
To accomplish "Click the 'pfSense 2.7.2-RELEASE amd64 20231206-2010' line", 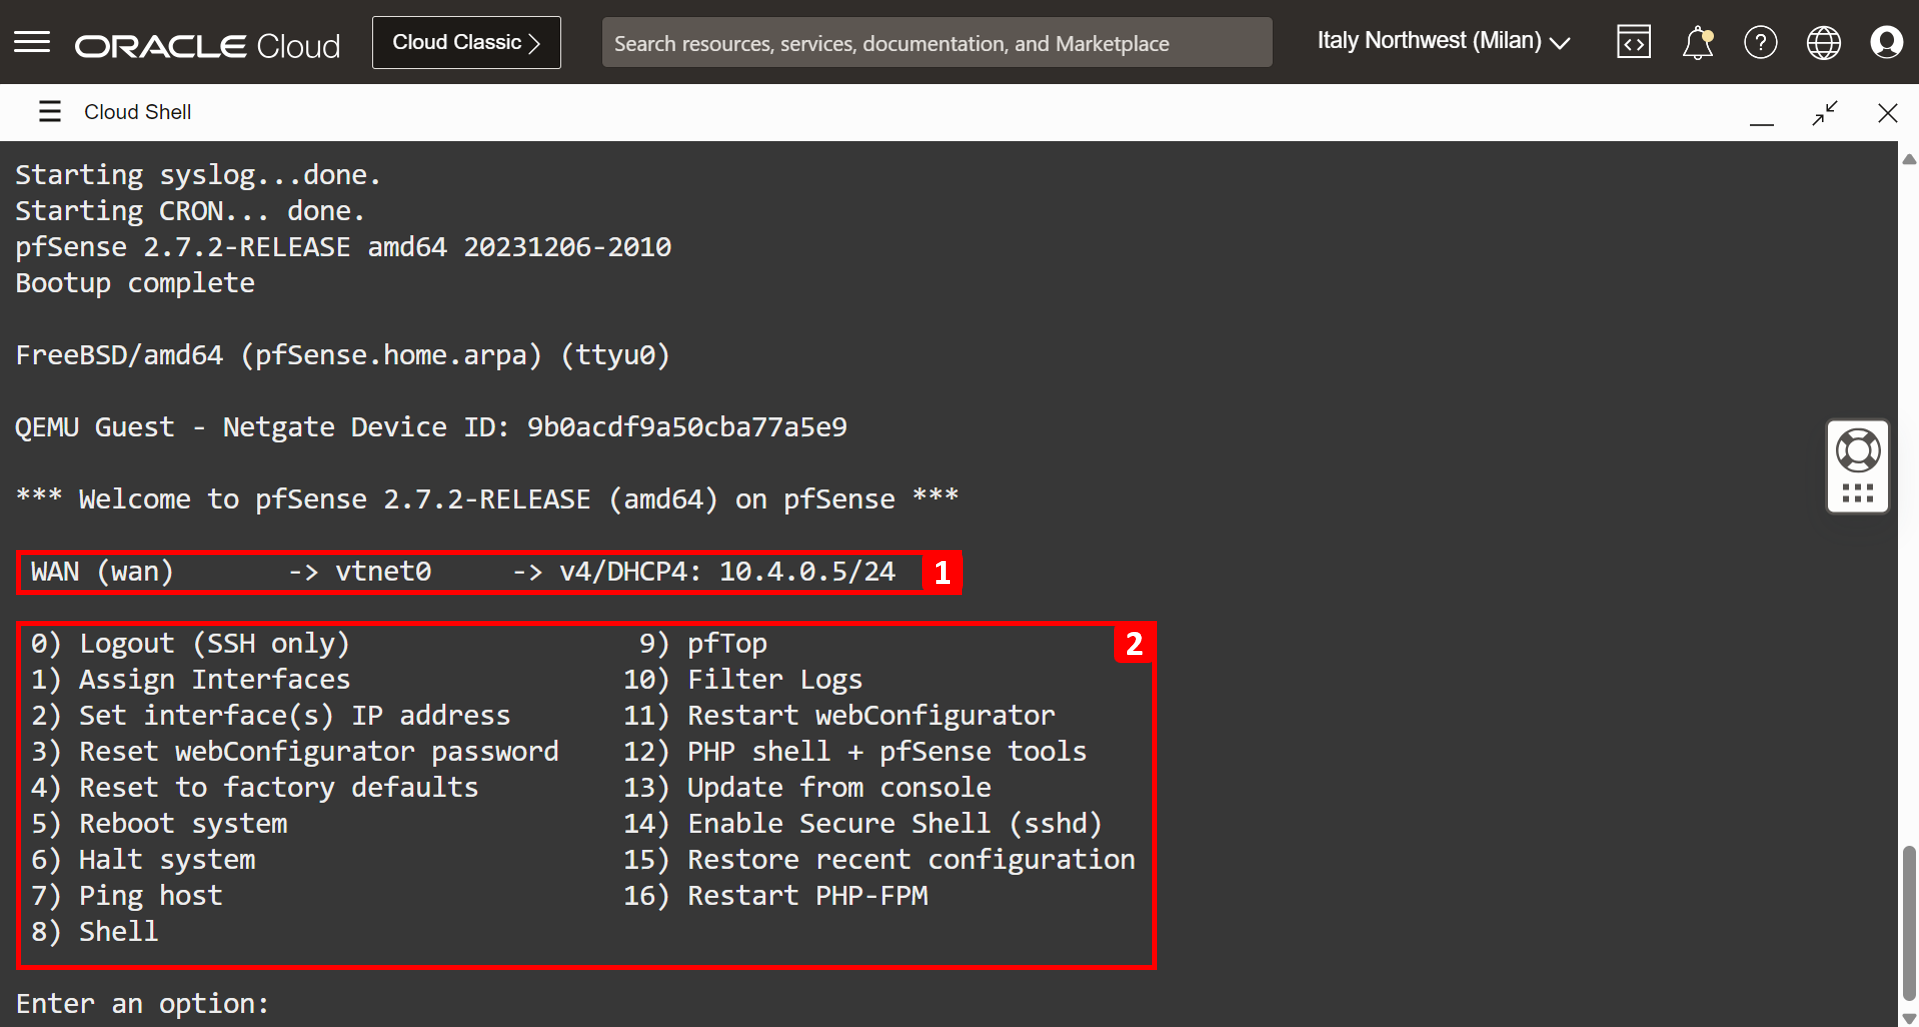I will coord(343,247).
